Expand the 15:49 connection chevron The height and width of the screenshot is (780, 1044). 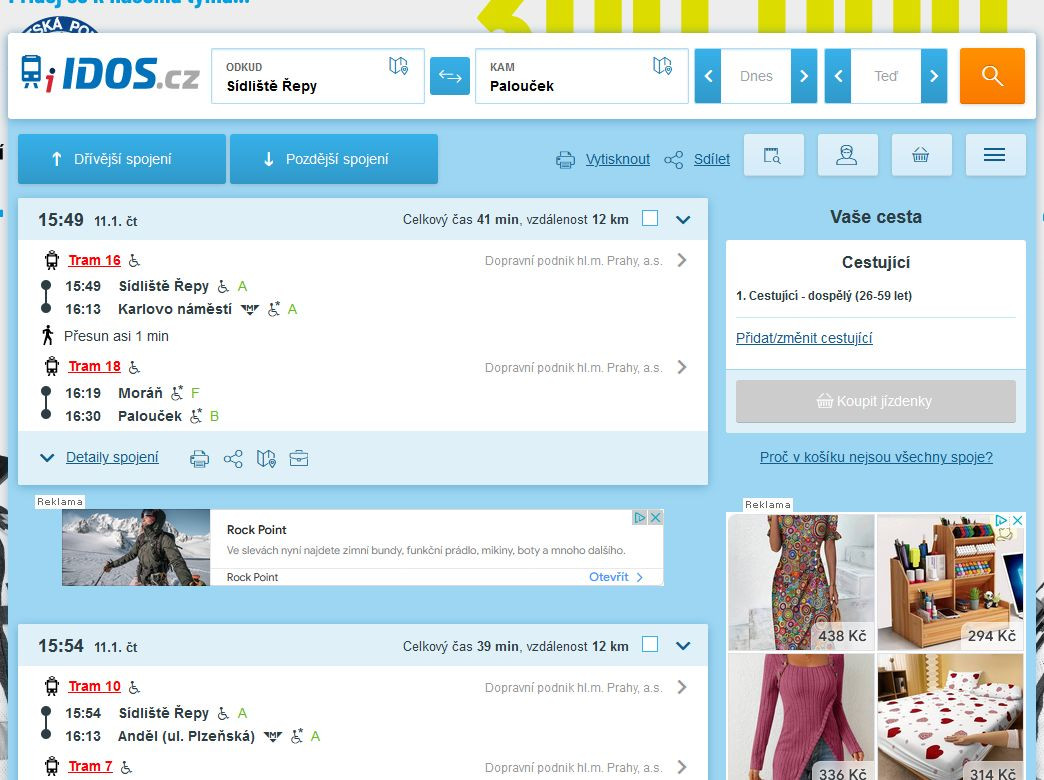(x=683, y=219)
